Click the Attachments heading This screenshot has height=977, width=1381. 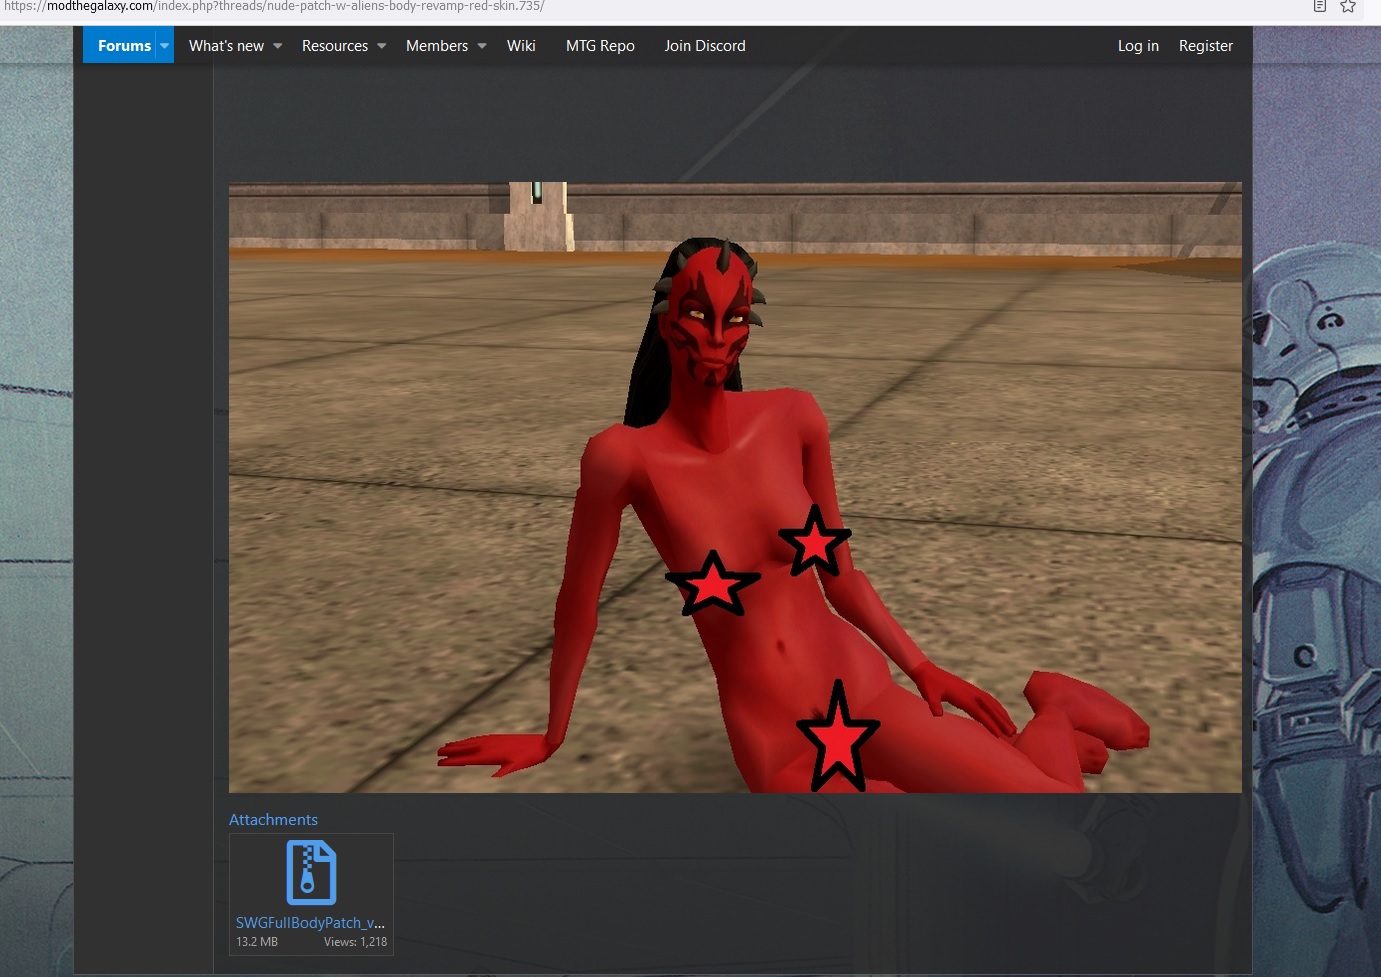273,820
